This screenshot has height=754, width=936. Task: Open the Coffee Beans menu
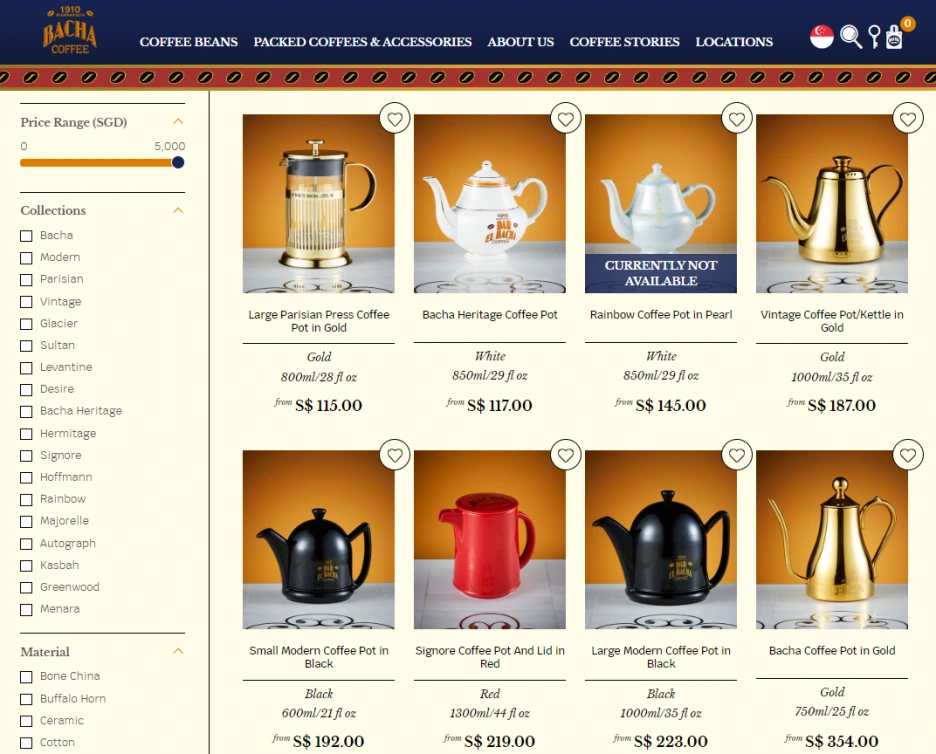(189, 42)
